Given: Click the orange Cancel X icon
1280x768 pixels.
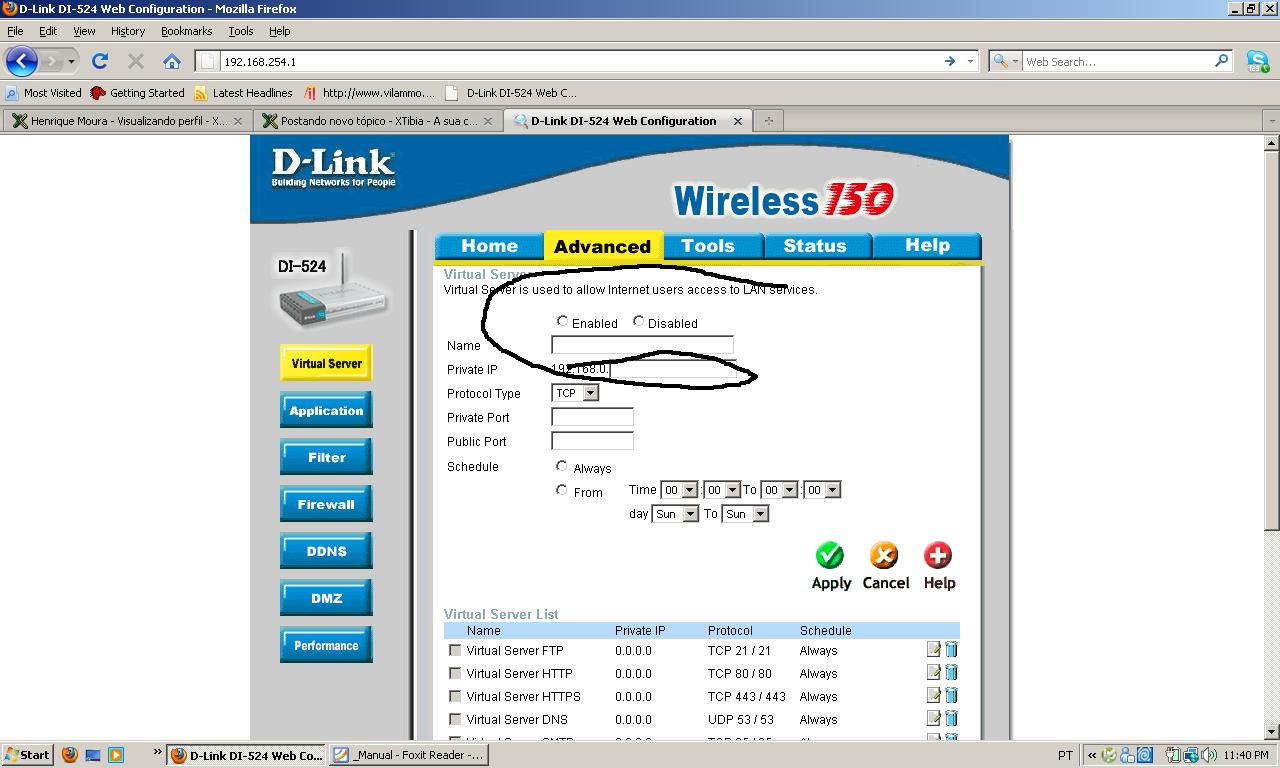Looking at the screenshot, I should coord(884,555).
